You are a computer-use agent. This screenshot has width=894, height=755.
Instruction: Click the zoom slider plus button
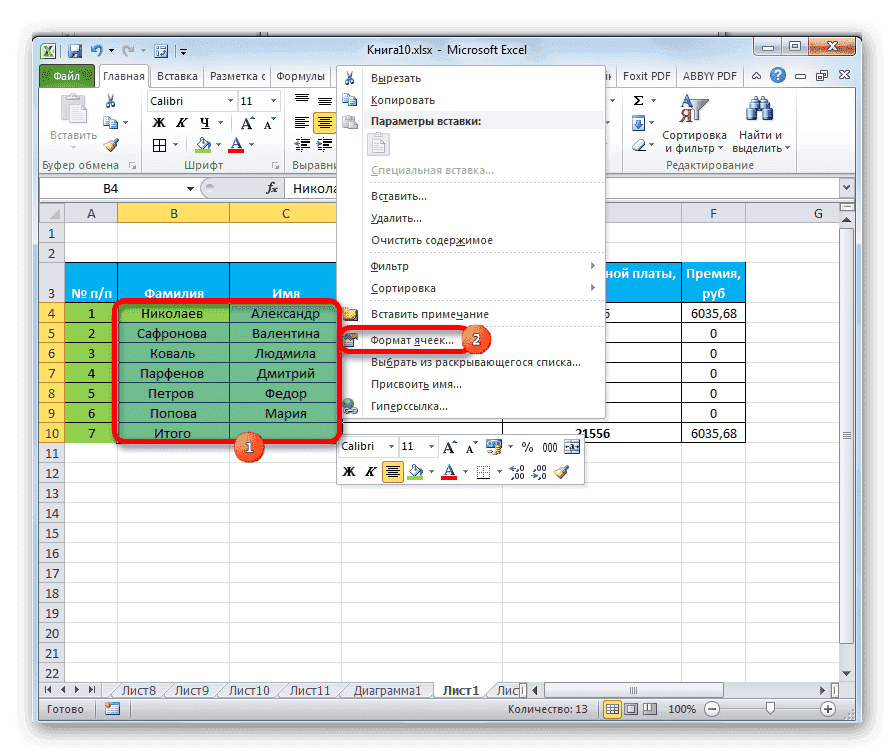[827, 708]
